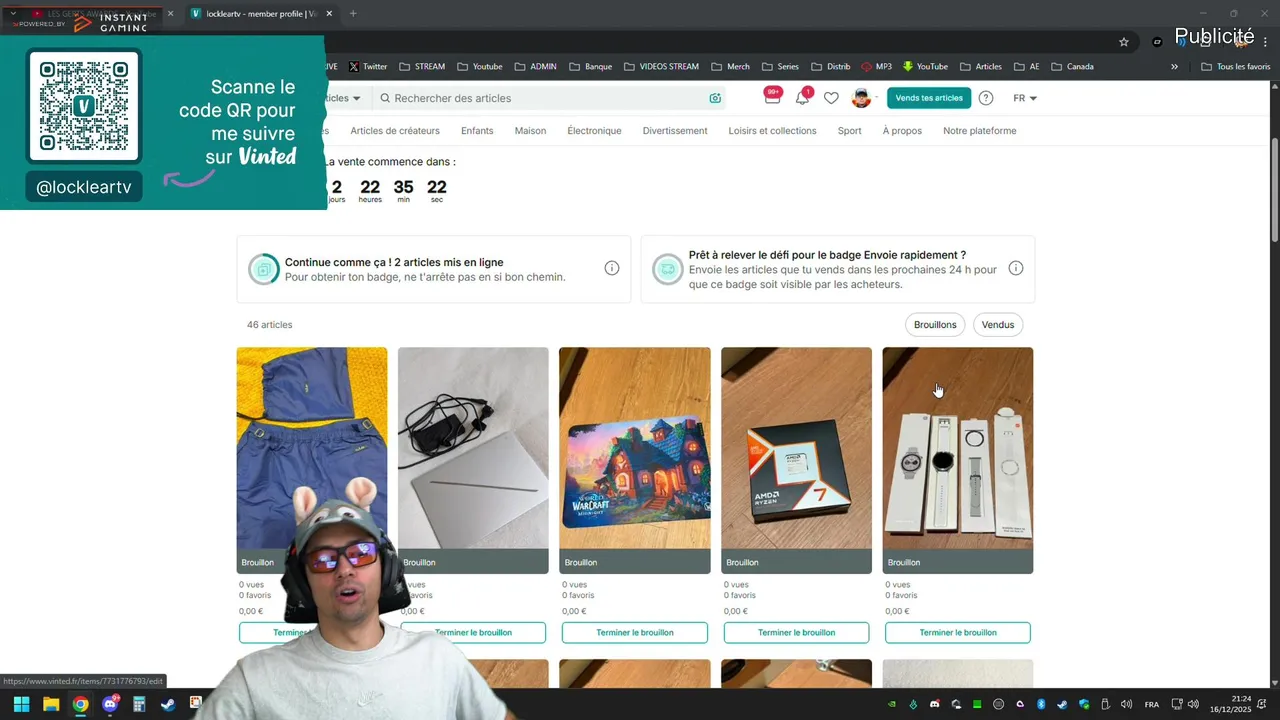The image size is (1280, 720).
Task: Open Tous les favoris folder
Action: (1235, 67)
